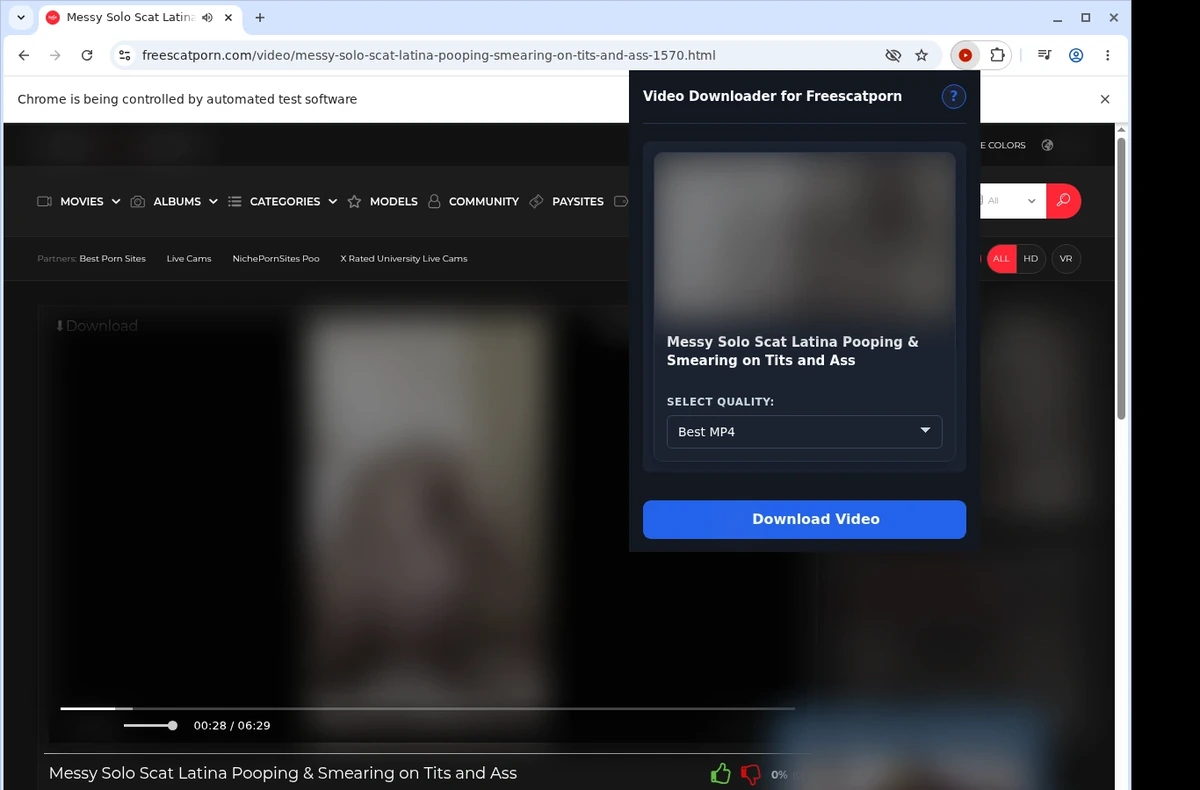Image resolution: width=1200 pixels, height=790 pixels.
Task: Open a new browser tab
Action: click(x=260, y=17)
